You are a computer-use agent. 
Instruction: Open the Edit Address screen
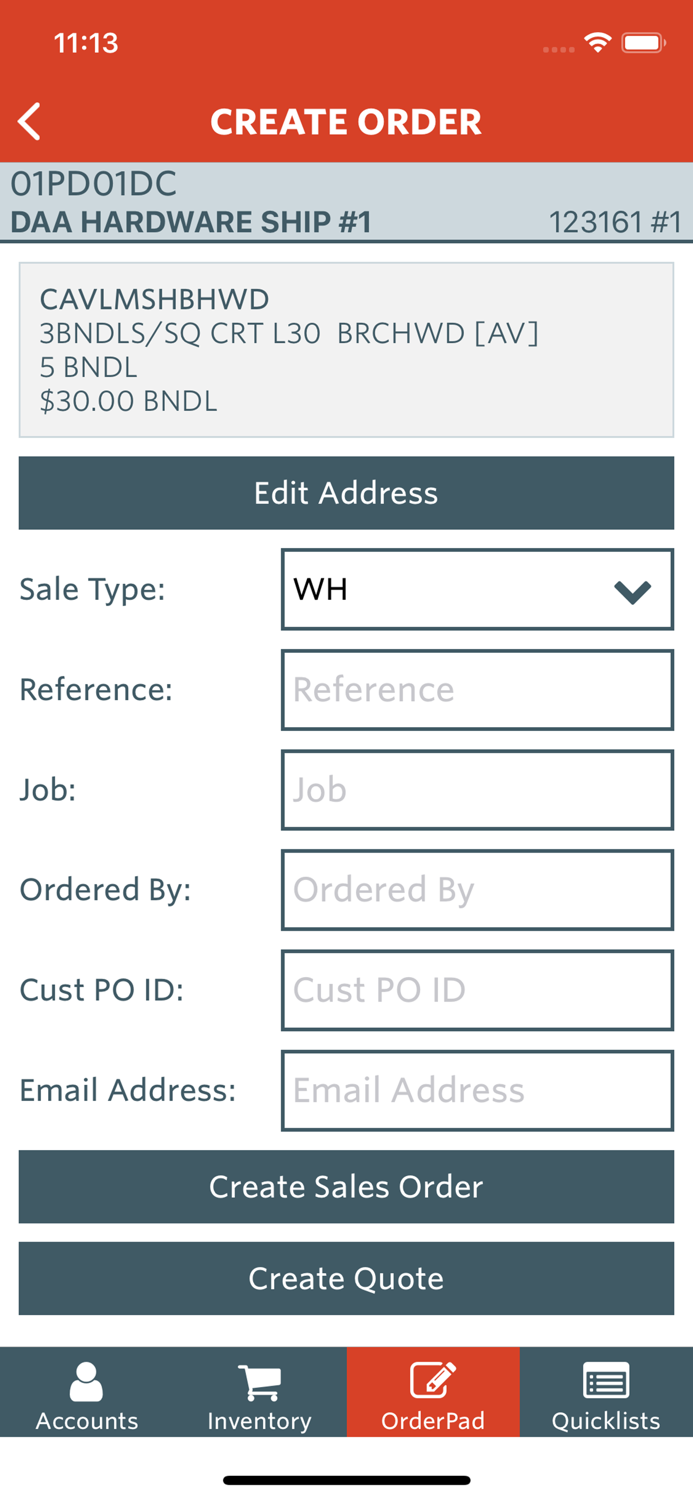coord(346,493)
